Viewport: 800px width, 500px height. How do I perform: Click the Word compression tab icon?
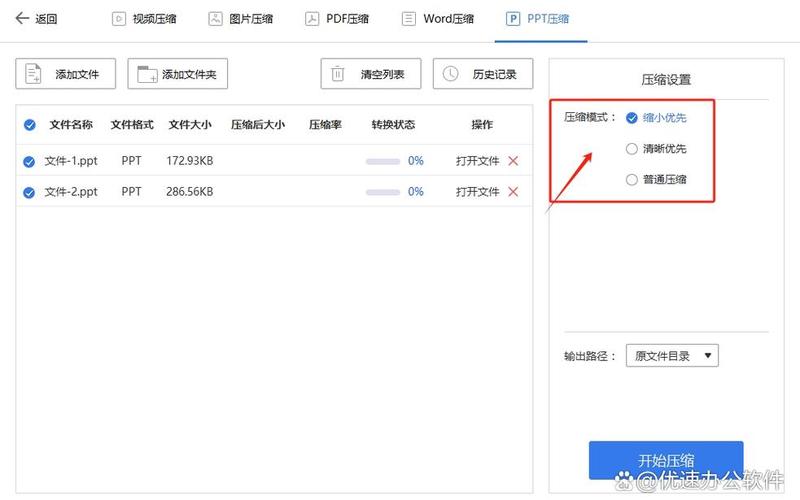tap(409, 19)
